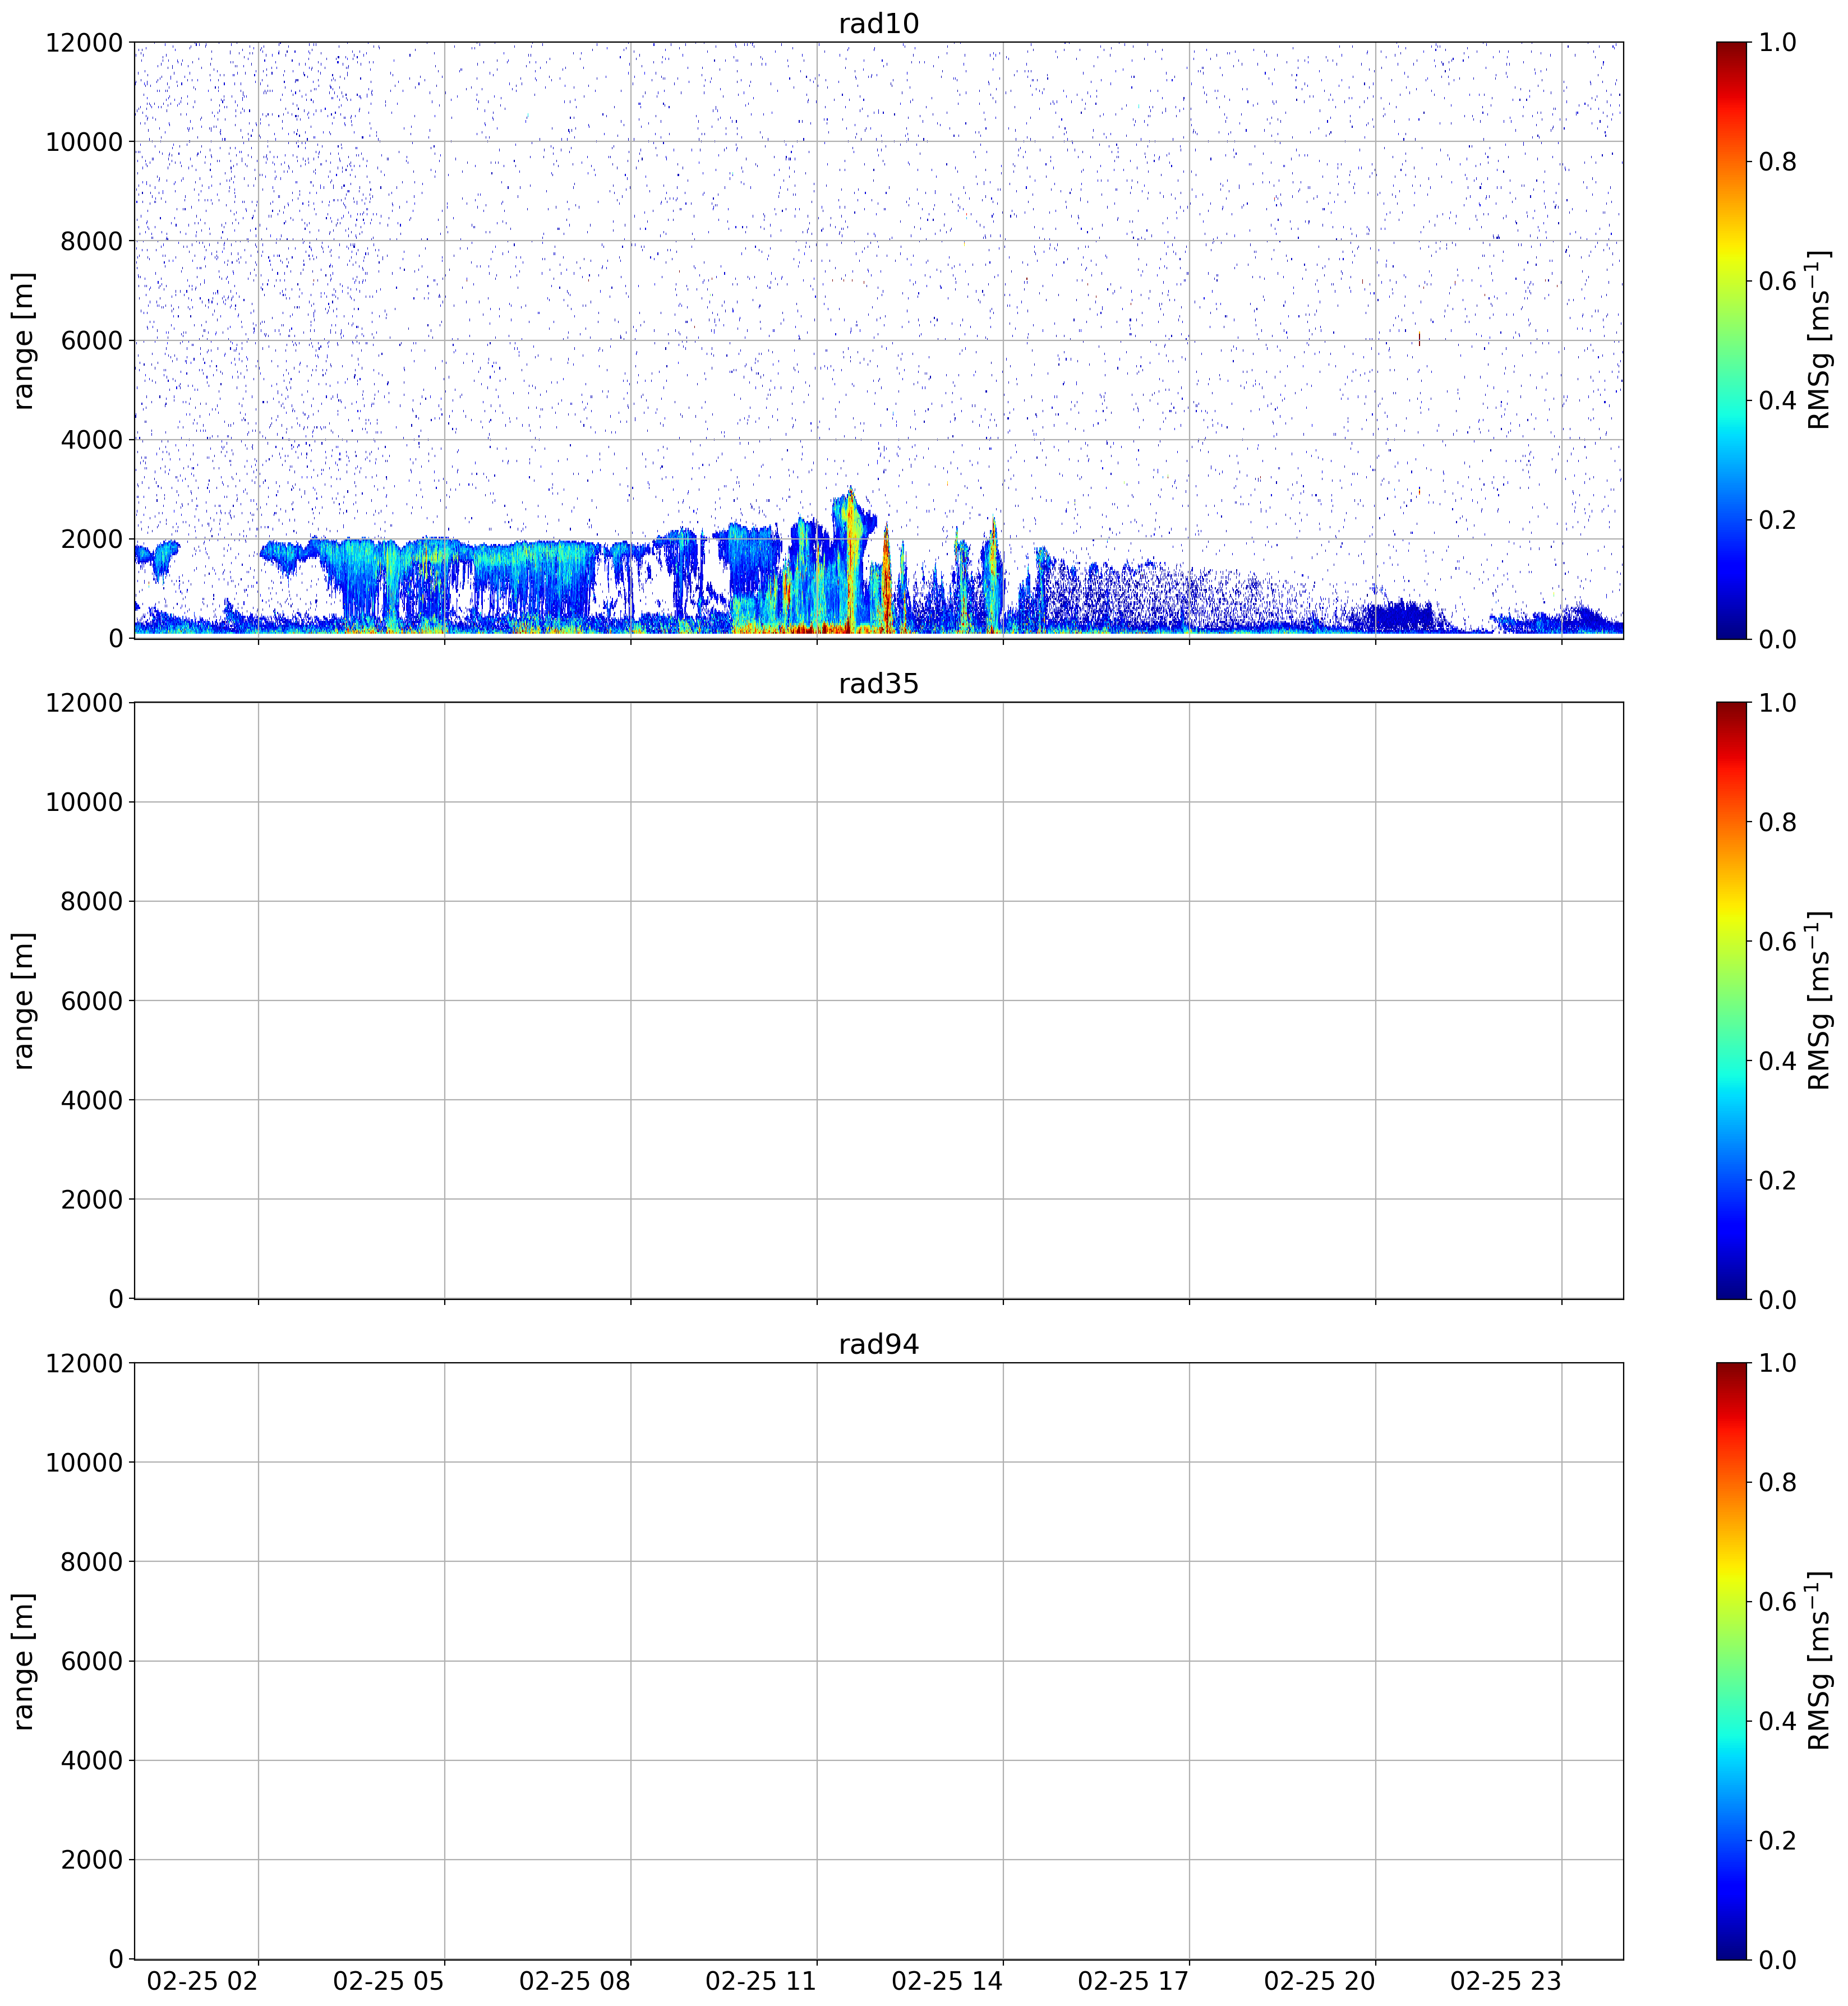Click the 0.4 tick on rad35 colorbar

[x=1777, y=1060]
